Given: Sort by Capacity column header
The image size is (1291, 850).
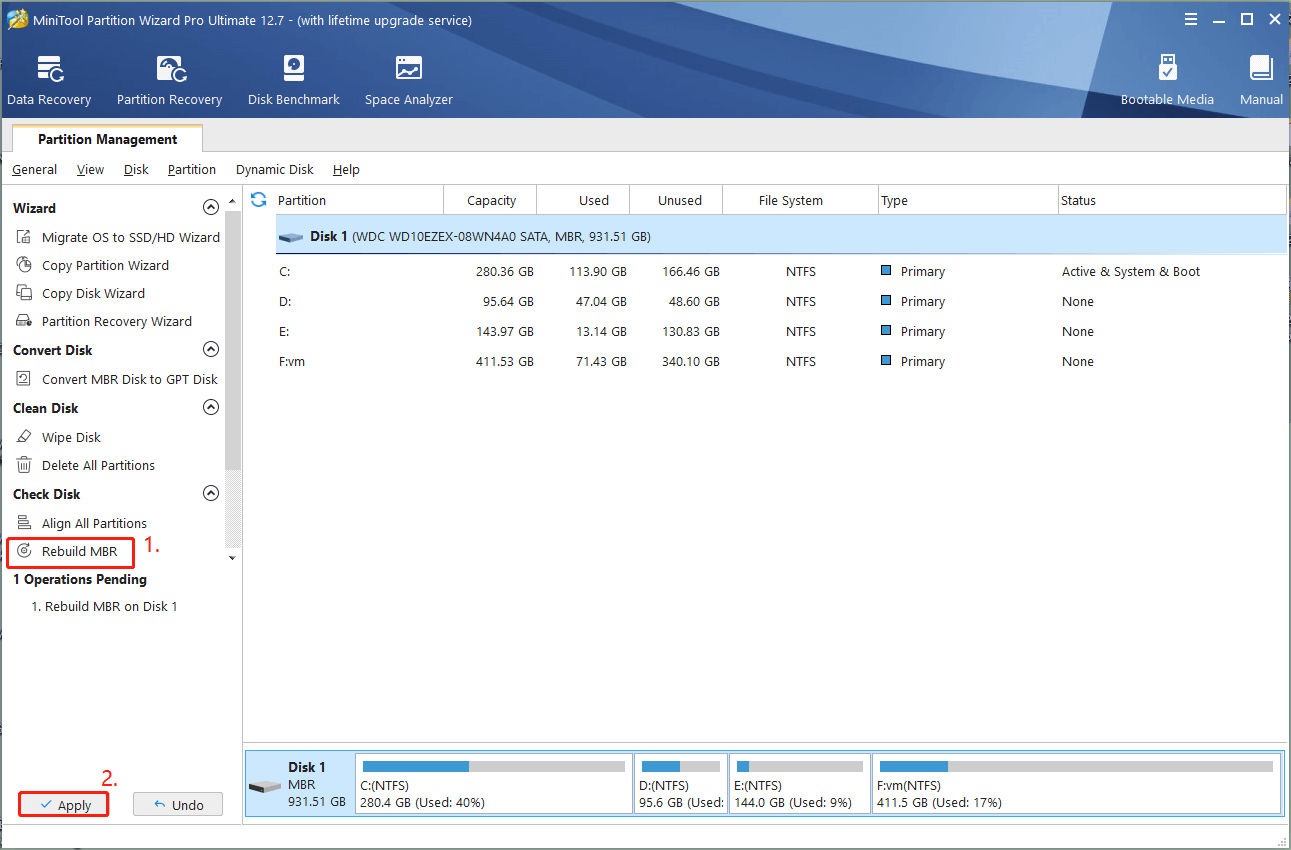Looking at the screenshot, I should (x=490, y=200).
